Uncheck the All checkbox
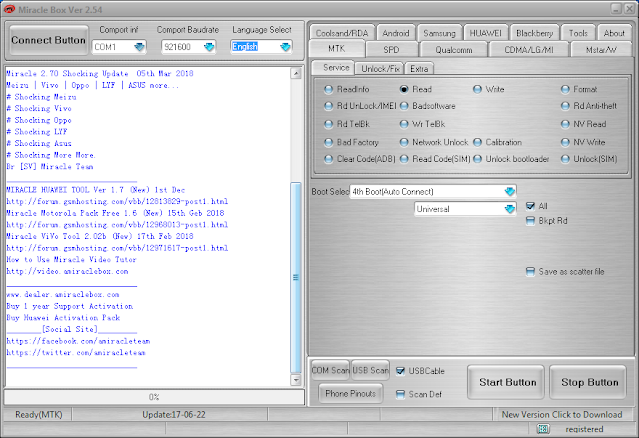 (530, 206)
